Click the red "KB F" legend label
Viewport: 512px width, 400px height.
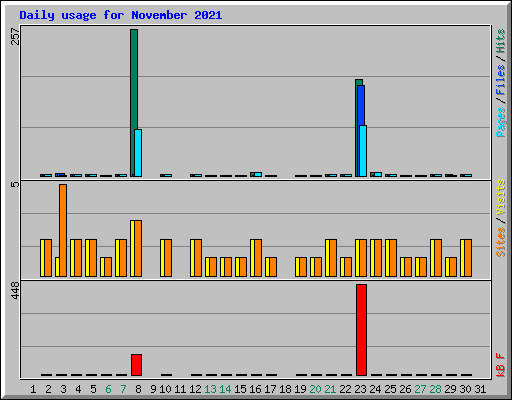[500, 365]
